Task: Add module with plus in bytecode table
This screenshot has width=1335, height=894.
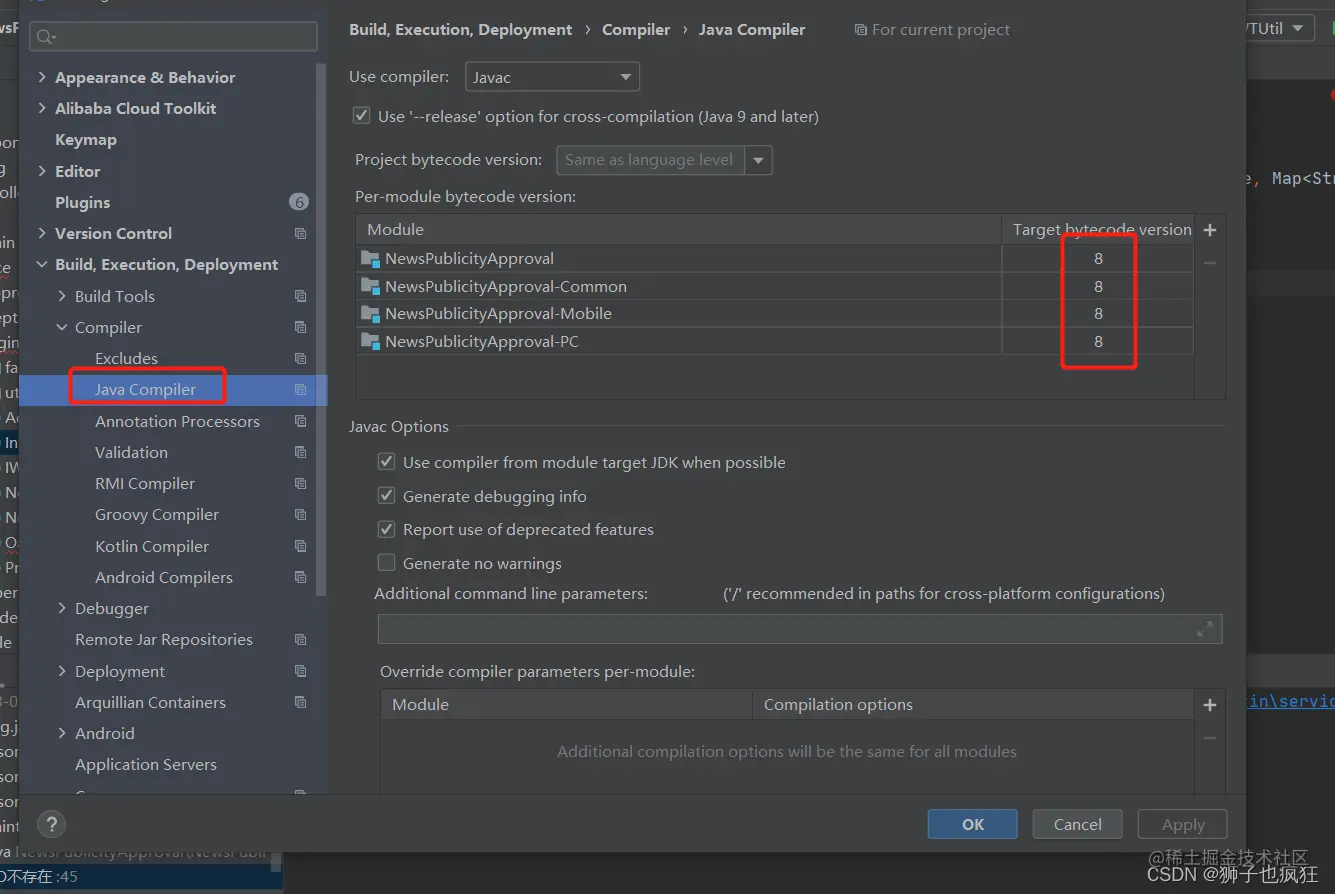Action: [x=1210, y=230]
